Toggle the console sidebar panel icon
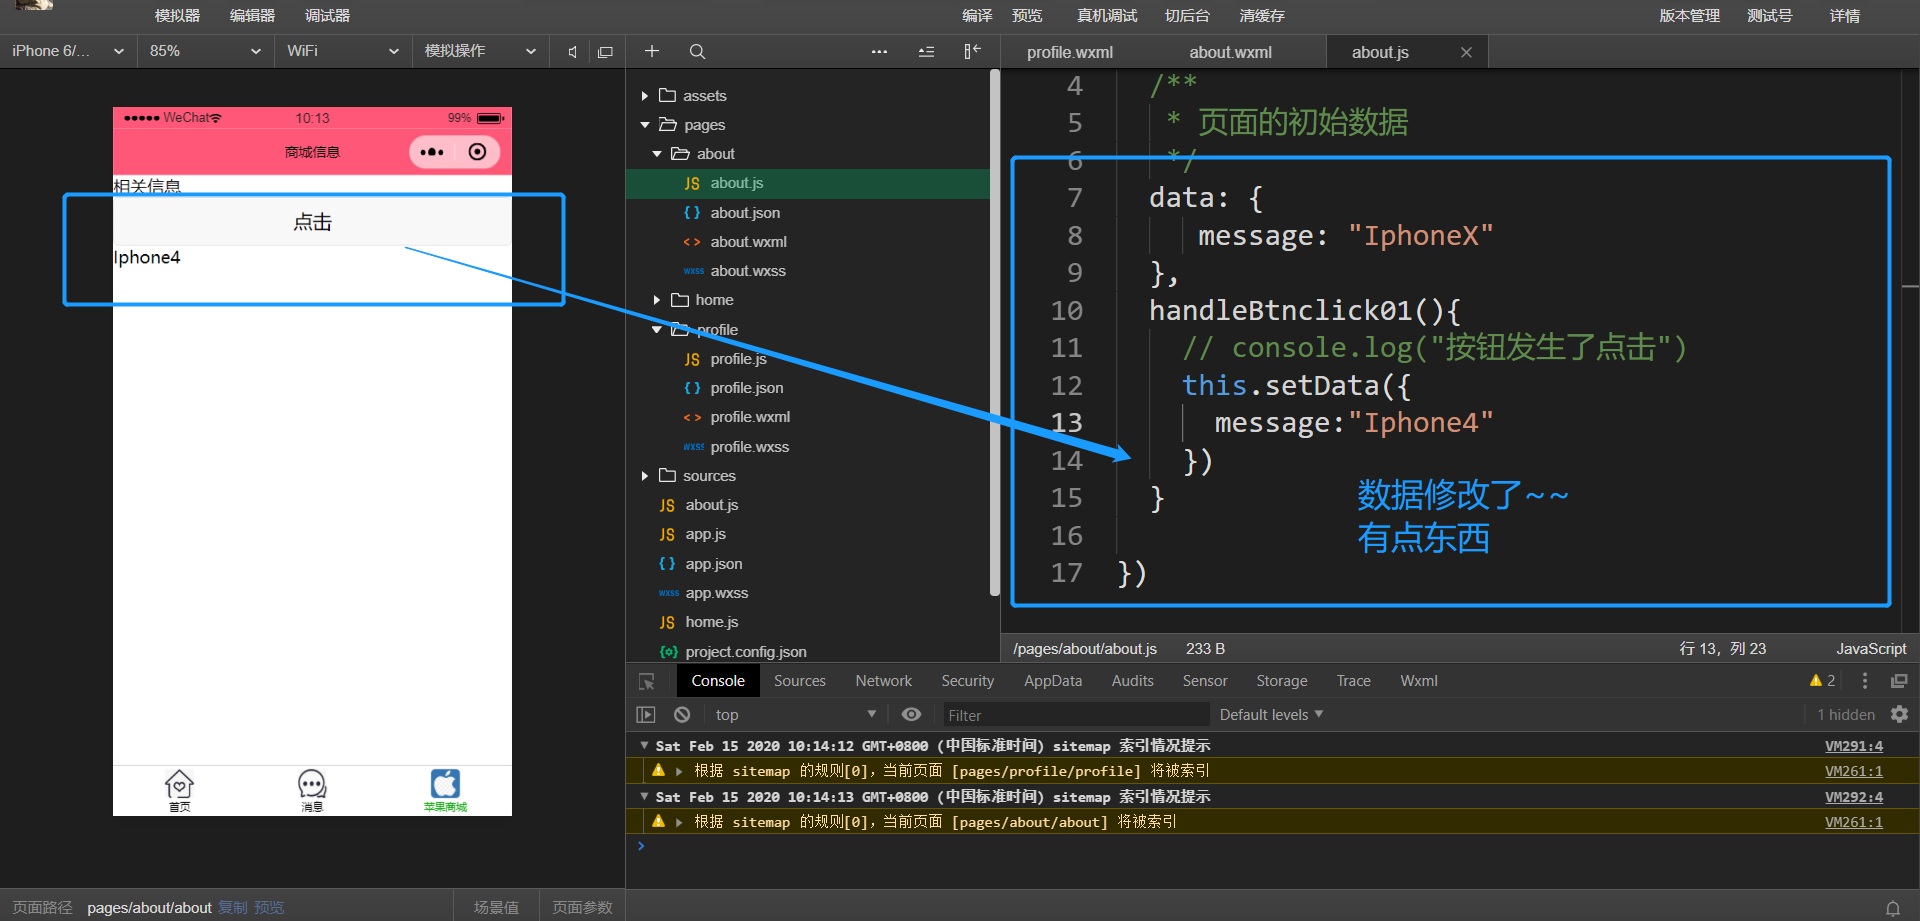 point(646,714)
